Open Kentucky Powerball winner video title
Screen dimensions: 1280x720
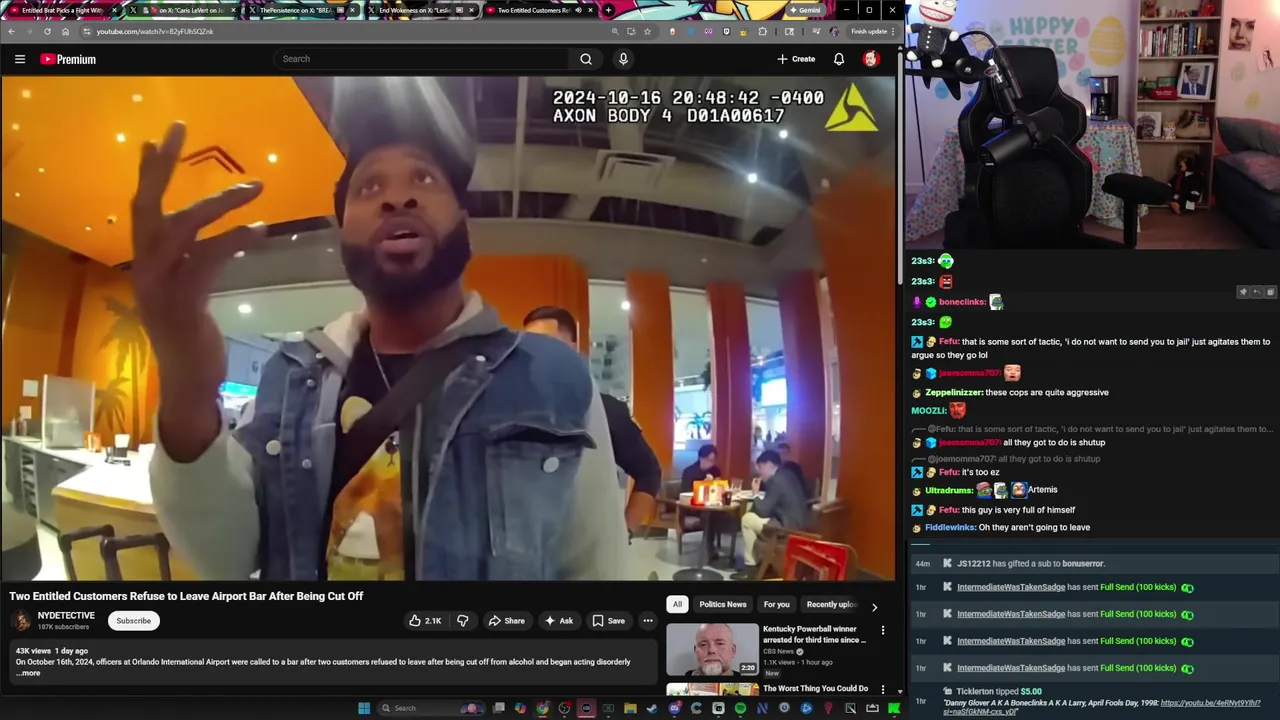click(x=815, y=634)
